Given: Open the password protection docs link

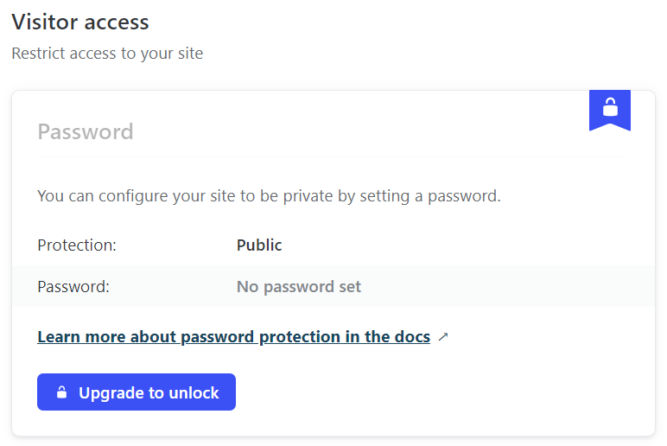Looking at the screenshot, I should tap(234, 337).
